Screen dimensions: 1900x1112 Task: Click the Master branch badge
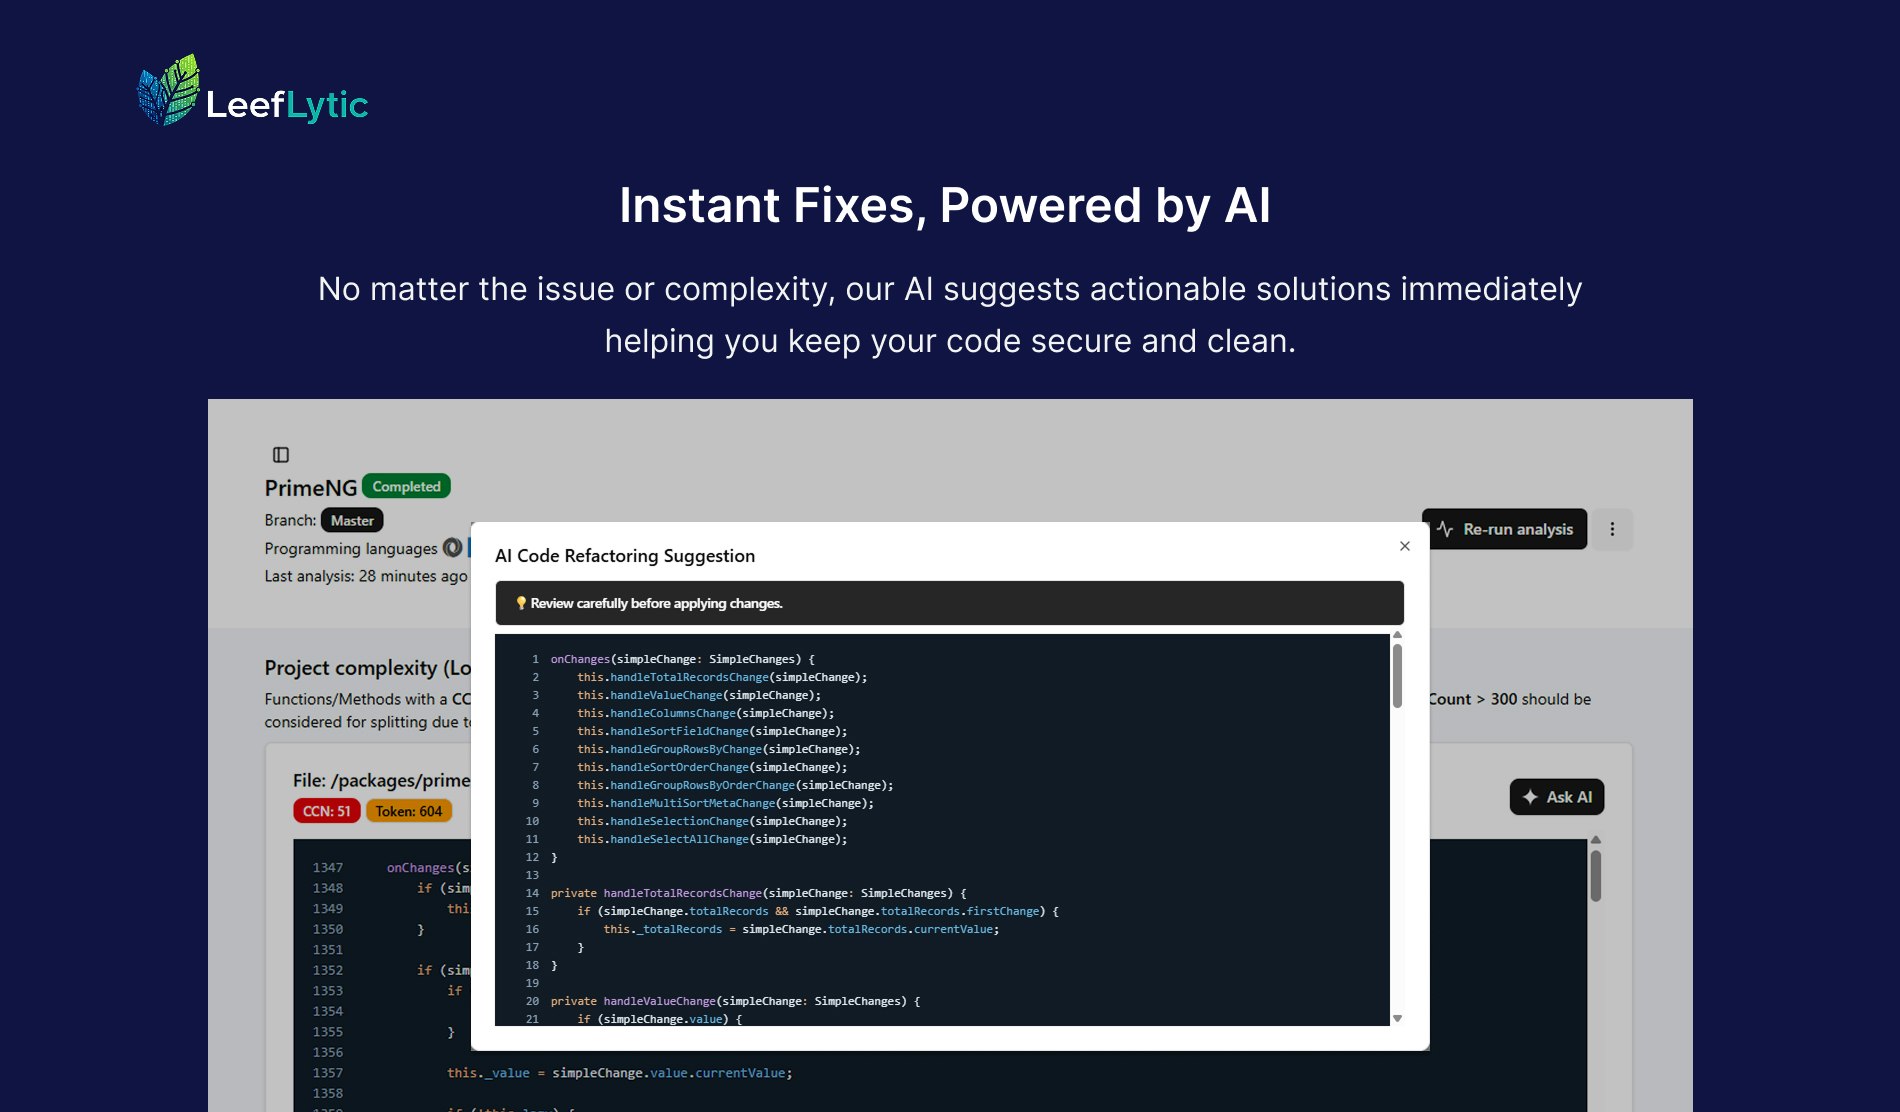pos(352,520)
